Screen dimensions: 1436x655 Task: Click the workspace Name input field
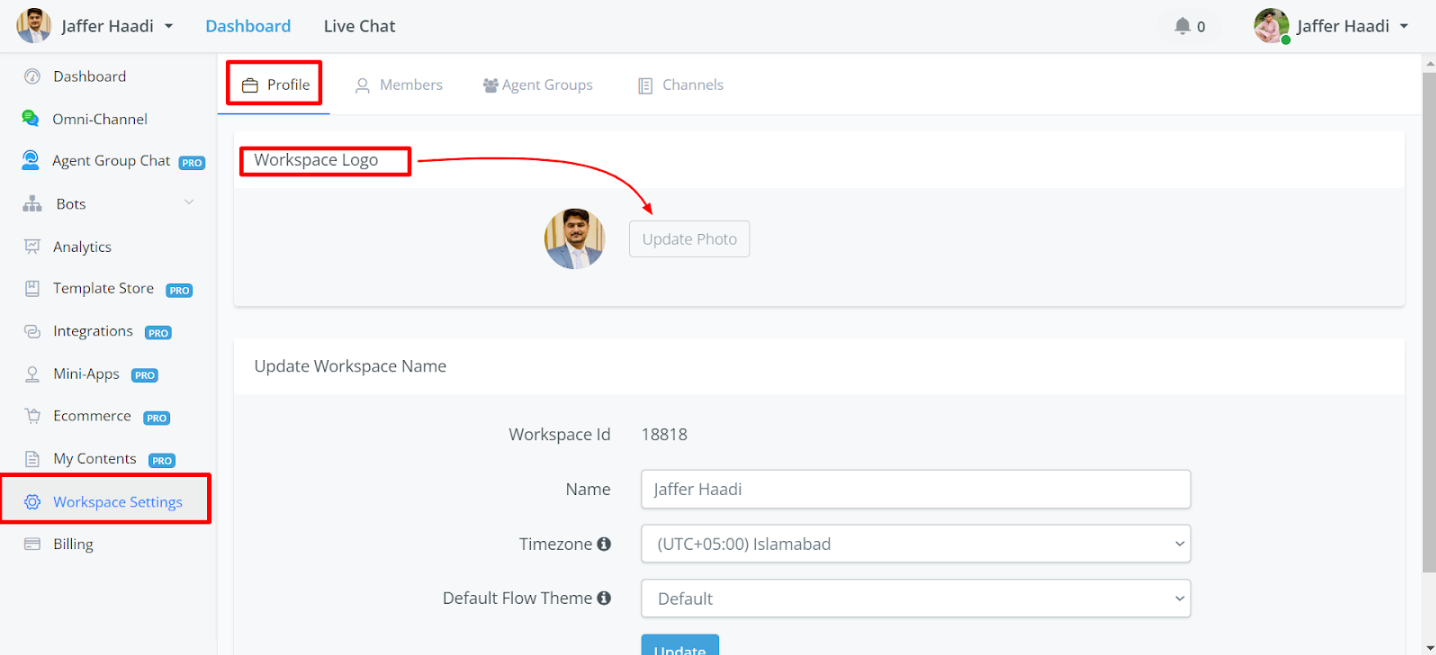(x=915, y=489)
